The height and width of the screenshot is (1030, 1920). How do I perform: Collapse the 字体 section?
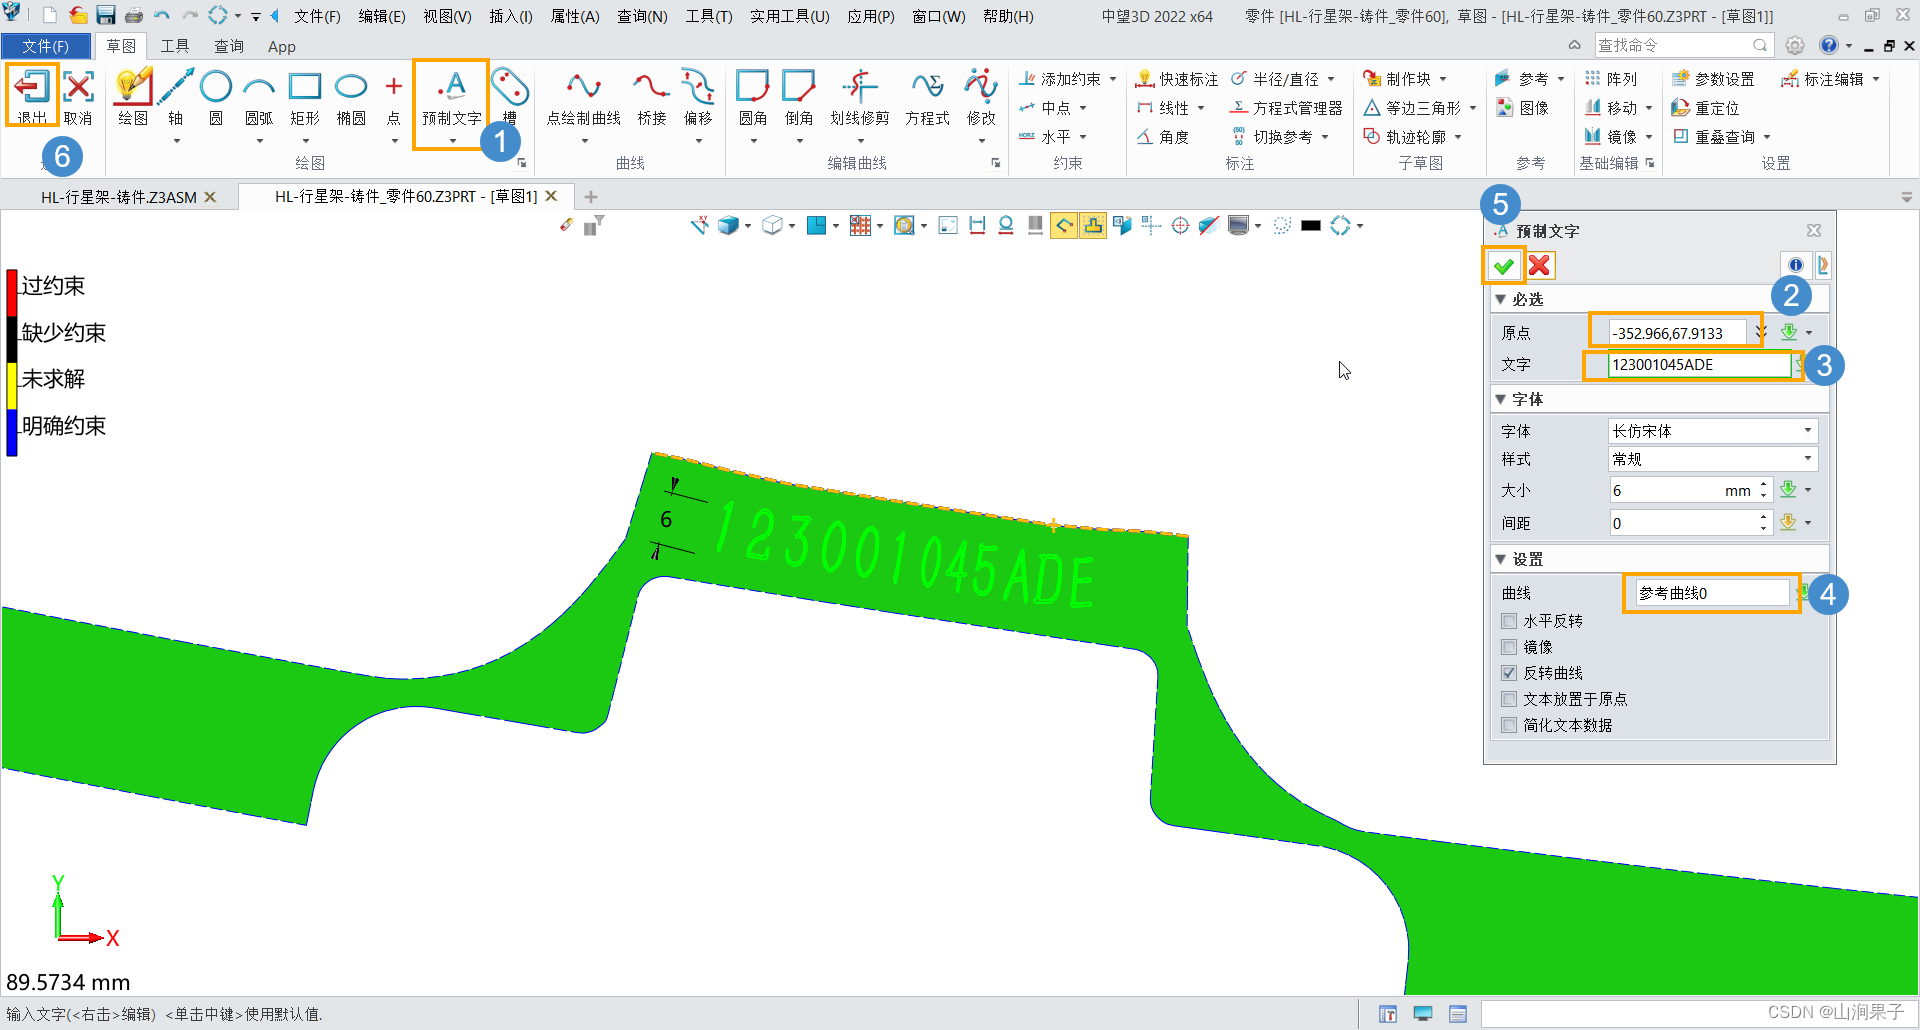point(1500,399)
